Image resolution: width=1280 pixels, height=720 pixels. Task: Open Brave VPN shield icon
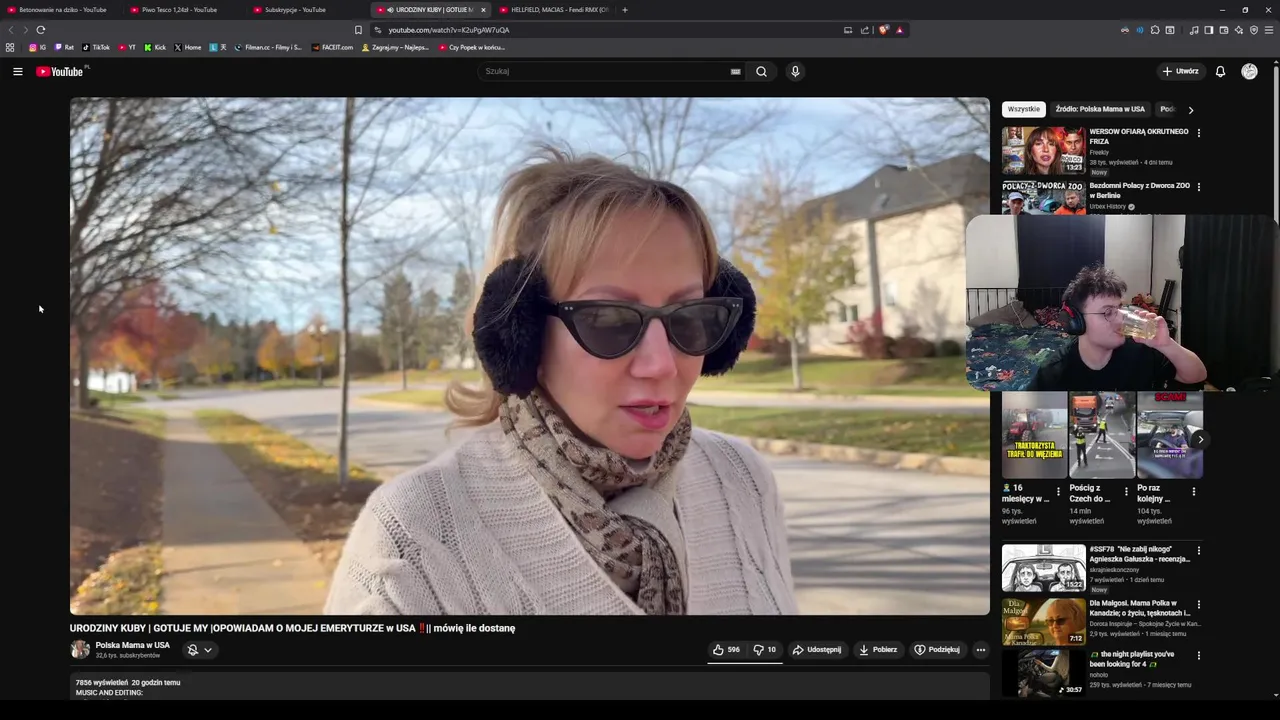pos(1254,30)
